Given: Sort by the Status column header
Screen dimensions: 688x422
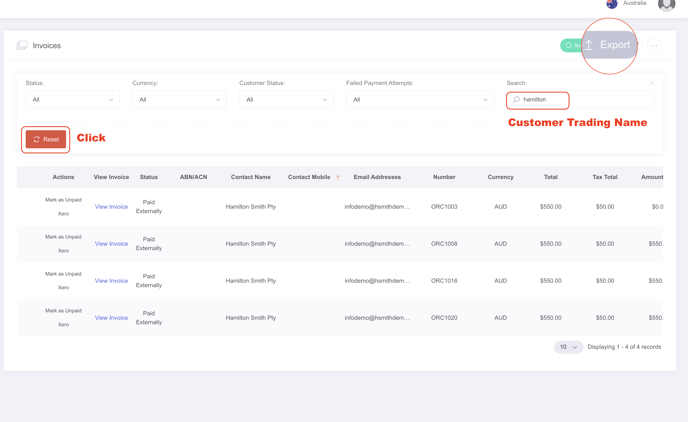Looking at the screenshot, I should coord(149,177).
